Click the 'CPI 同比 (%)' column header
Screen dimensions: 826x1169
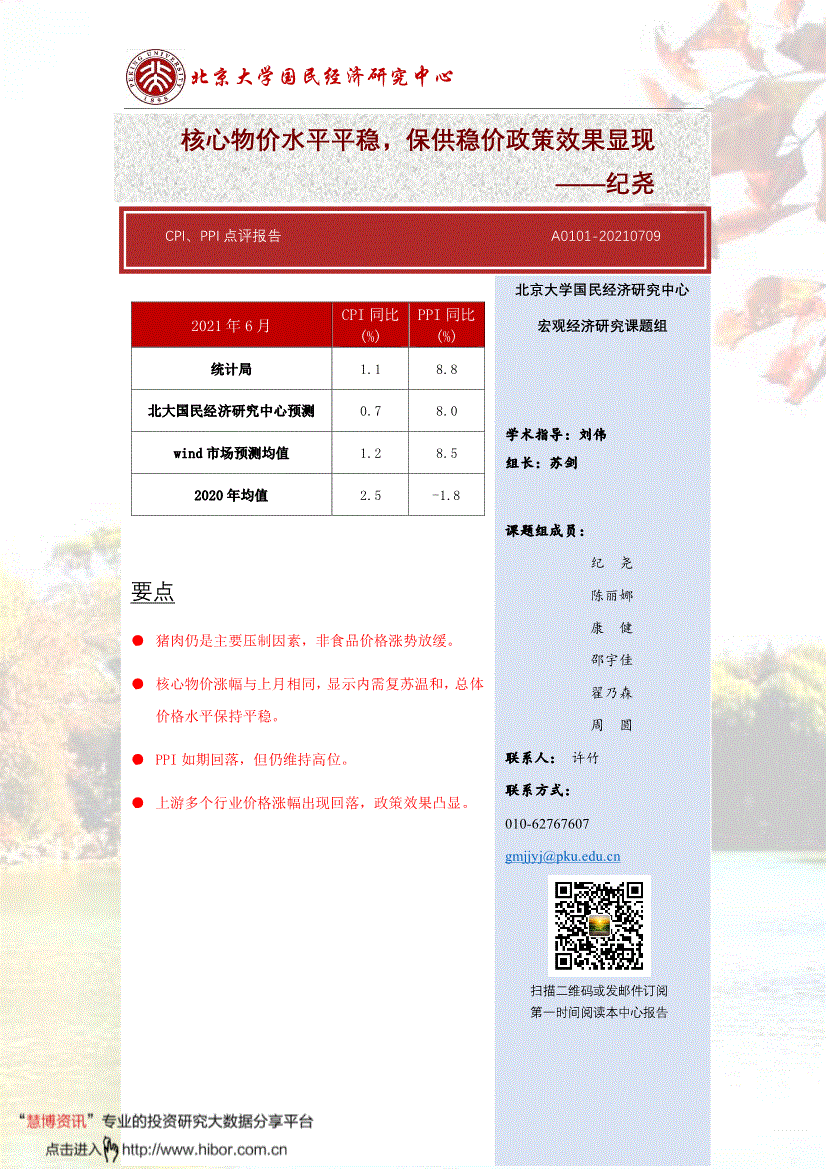[x=371, y=325]
